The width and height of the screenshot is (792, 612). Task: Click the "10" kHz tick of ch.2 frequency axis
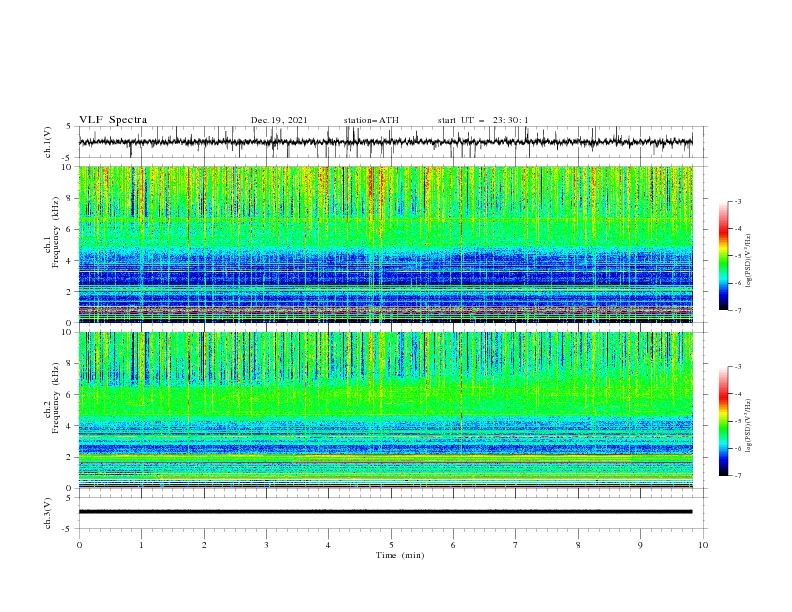point(68,332)
